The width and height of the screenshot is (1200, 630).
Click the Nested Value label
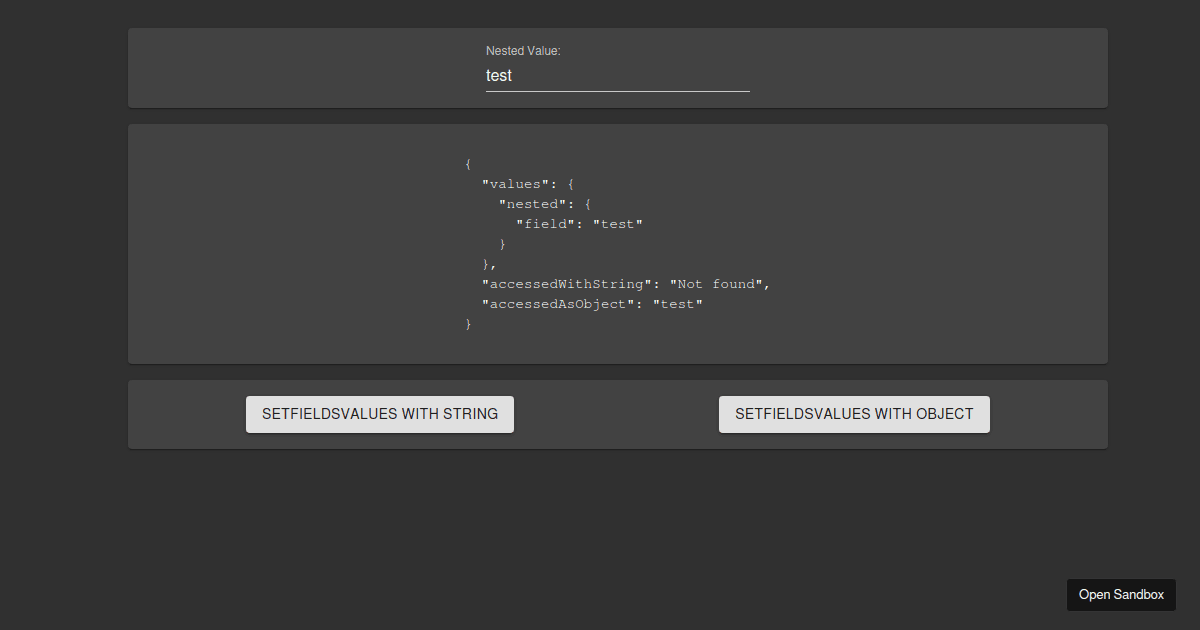coord(523,50)
